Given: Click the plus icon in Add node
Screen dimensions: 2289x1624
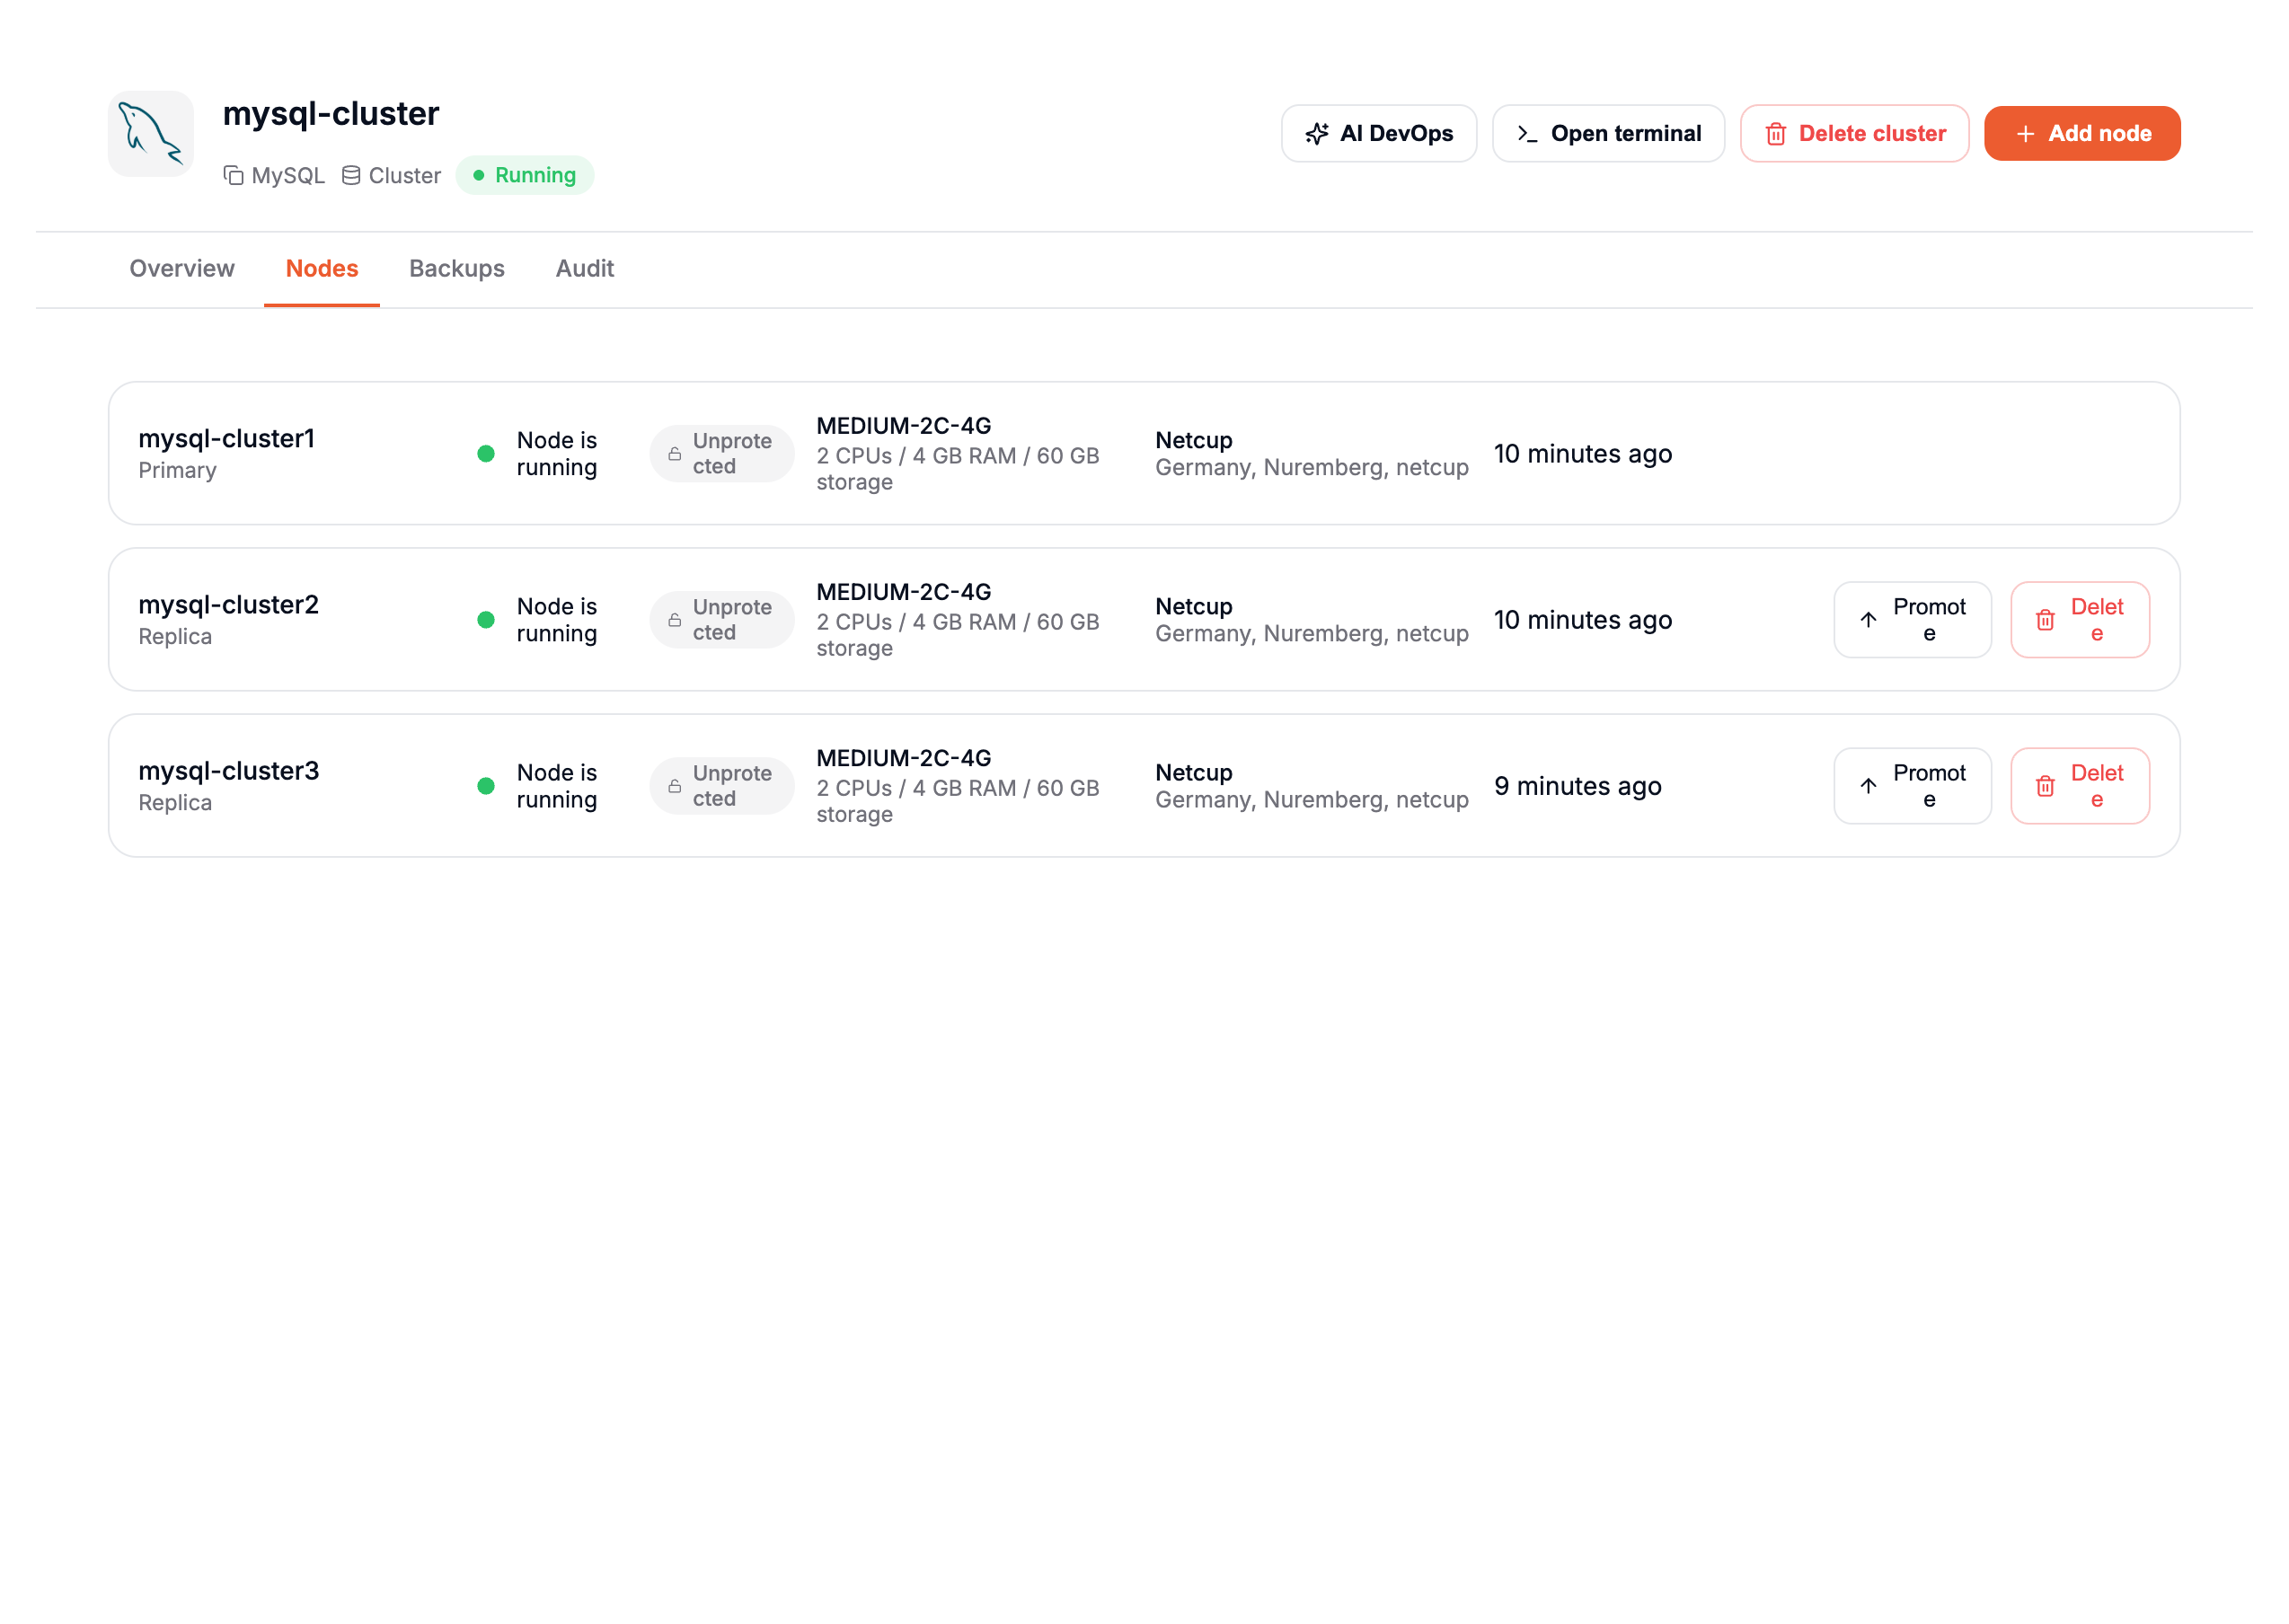Looking at the screenshot, I should coord(2024,134).
